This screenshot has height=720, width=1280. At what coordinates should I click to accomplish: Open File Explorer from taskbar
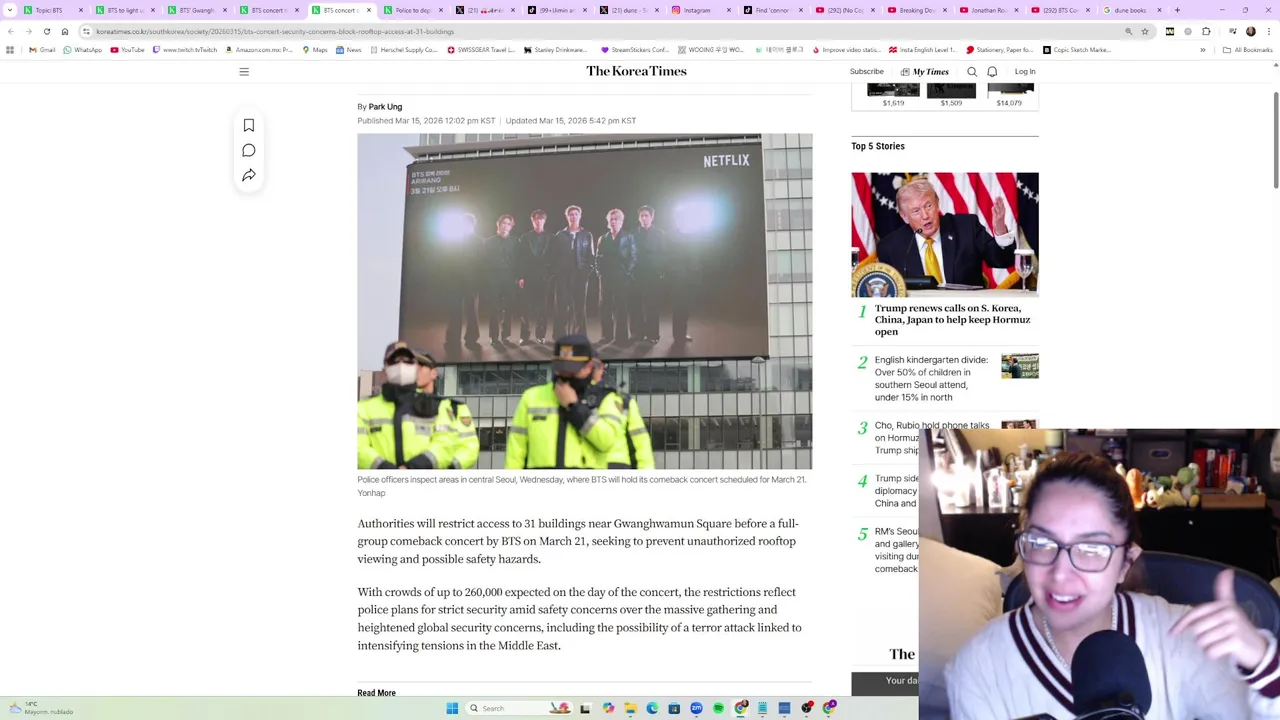[630, 708]
